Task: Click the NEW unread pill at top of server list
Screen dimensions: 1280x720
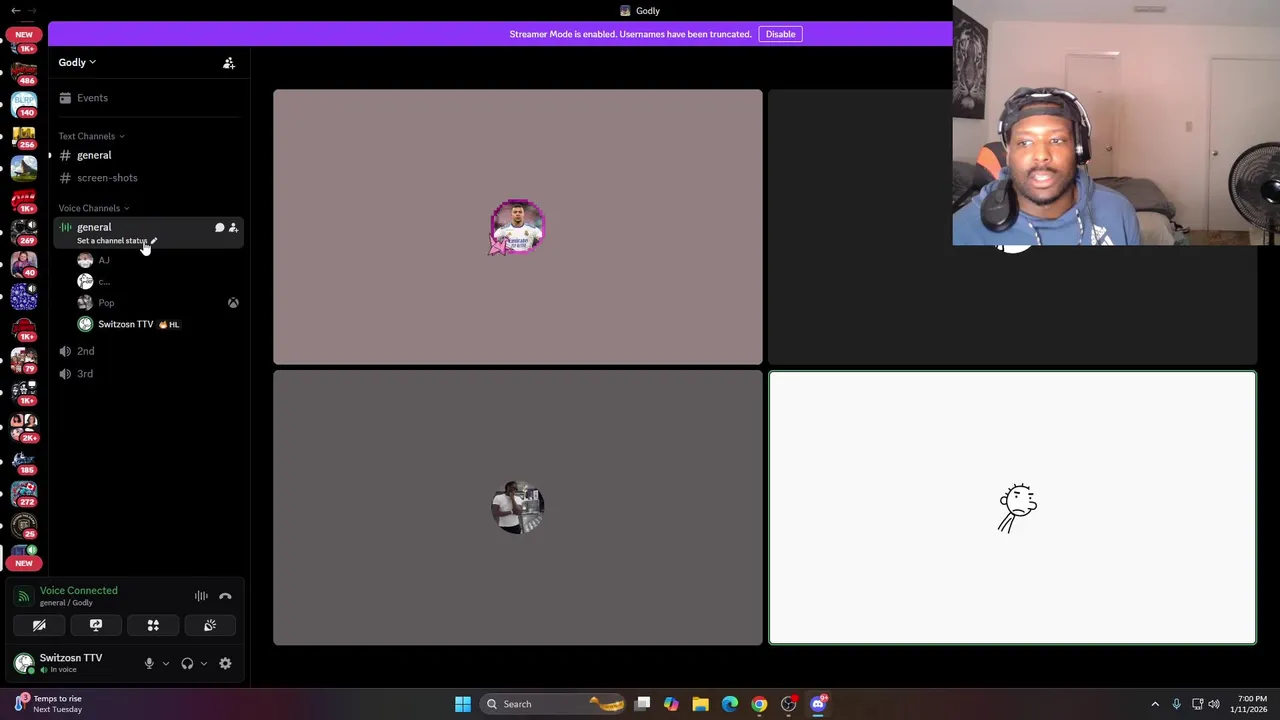Action: 24,34
